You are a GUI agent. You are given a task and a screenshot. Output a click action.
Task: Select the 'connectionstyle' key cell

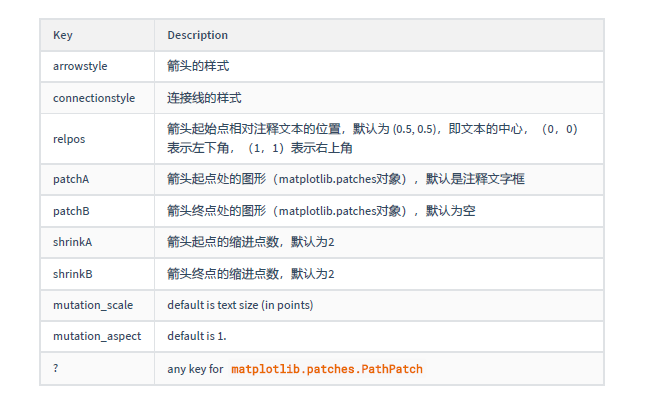pos(97,98)
